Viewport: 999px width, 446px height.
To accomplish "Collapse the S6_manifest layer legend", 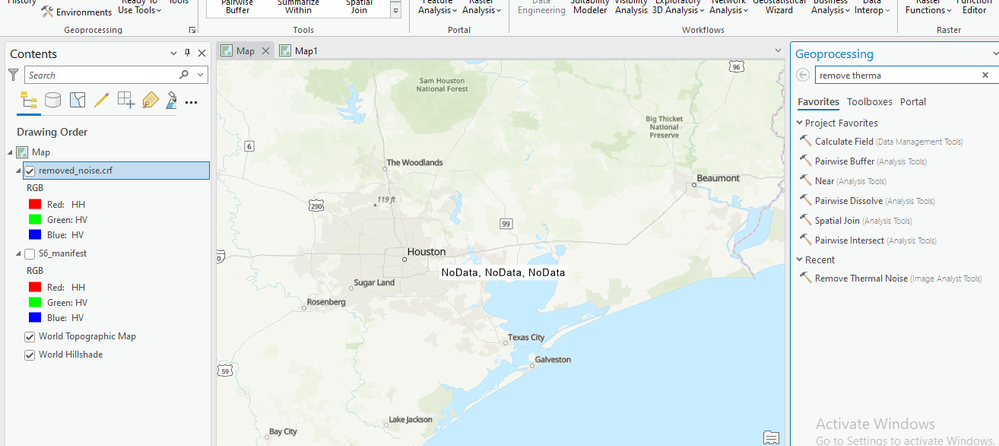I will coord(18,254).
